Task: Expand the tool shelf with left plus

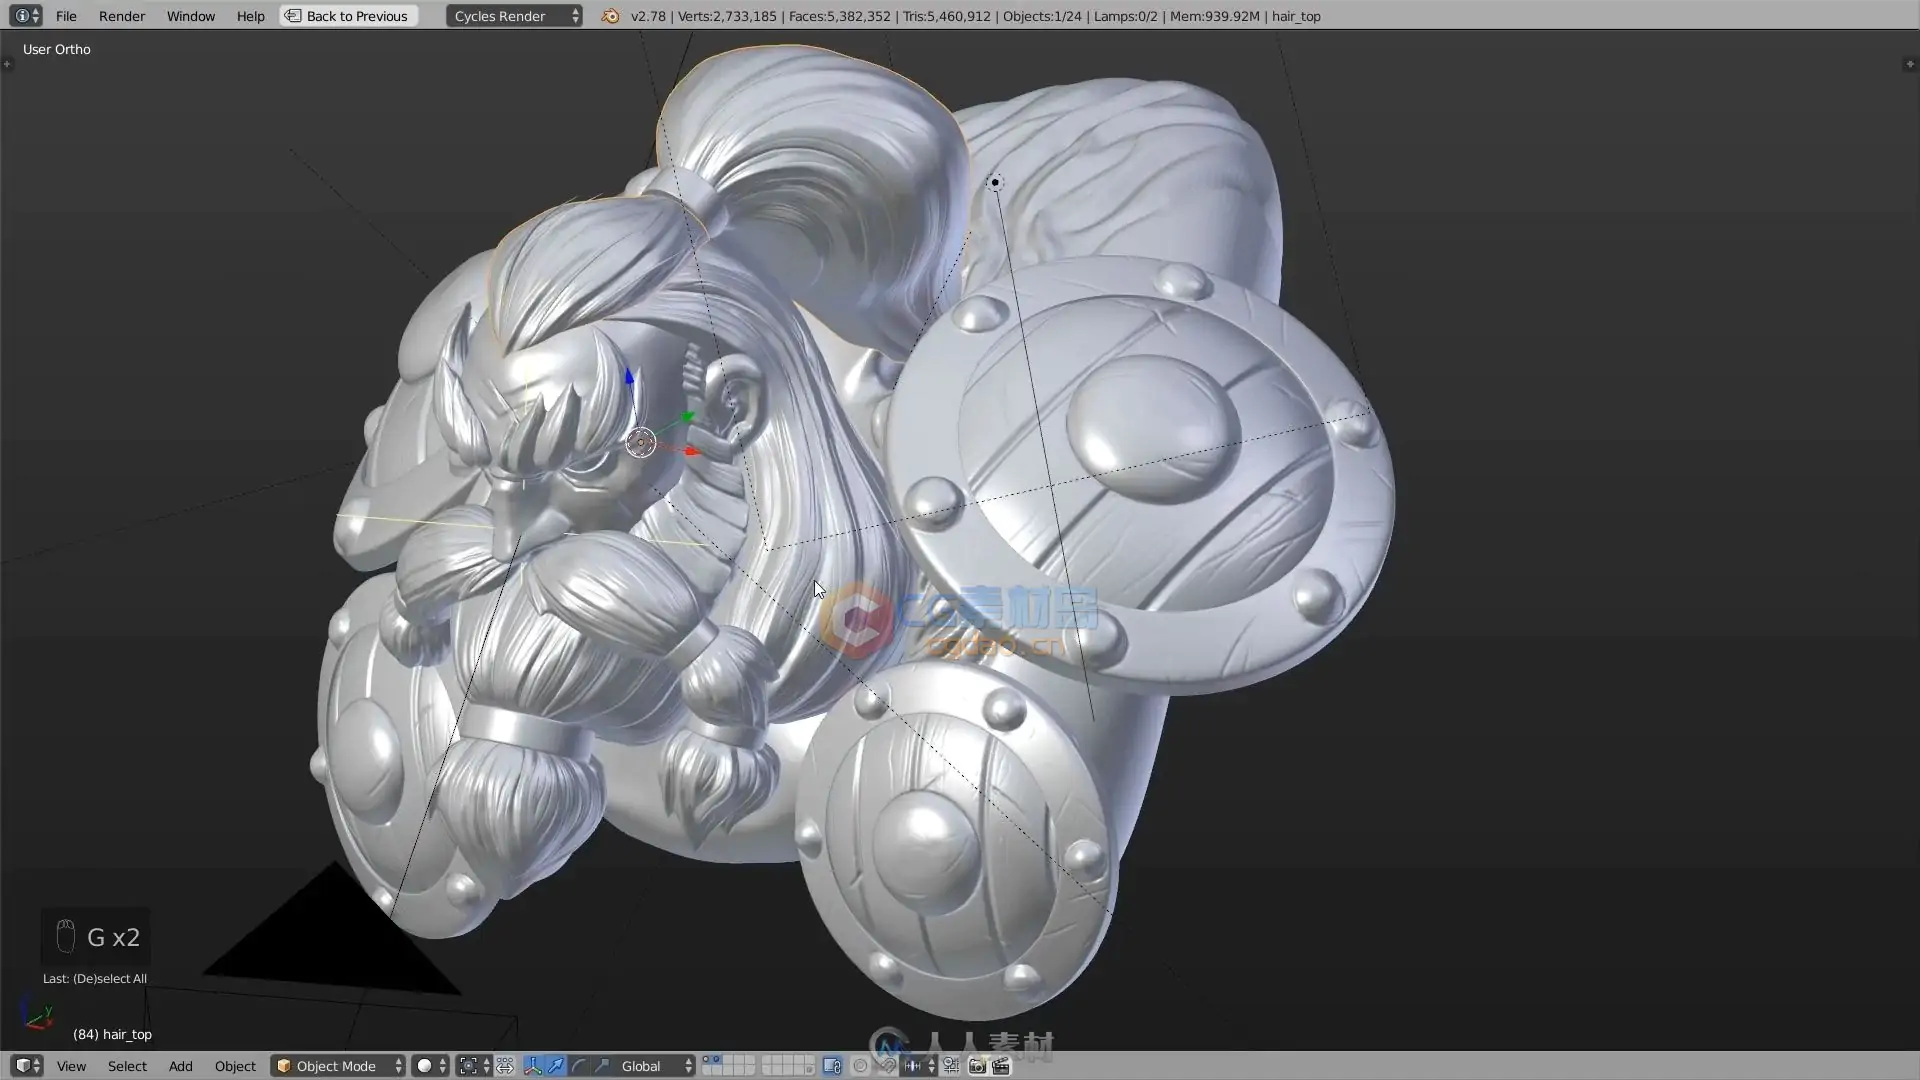Action: (x=7, y=64)
